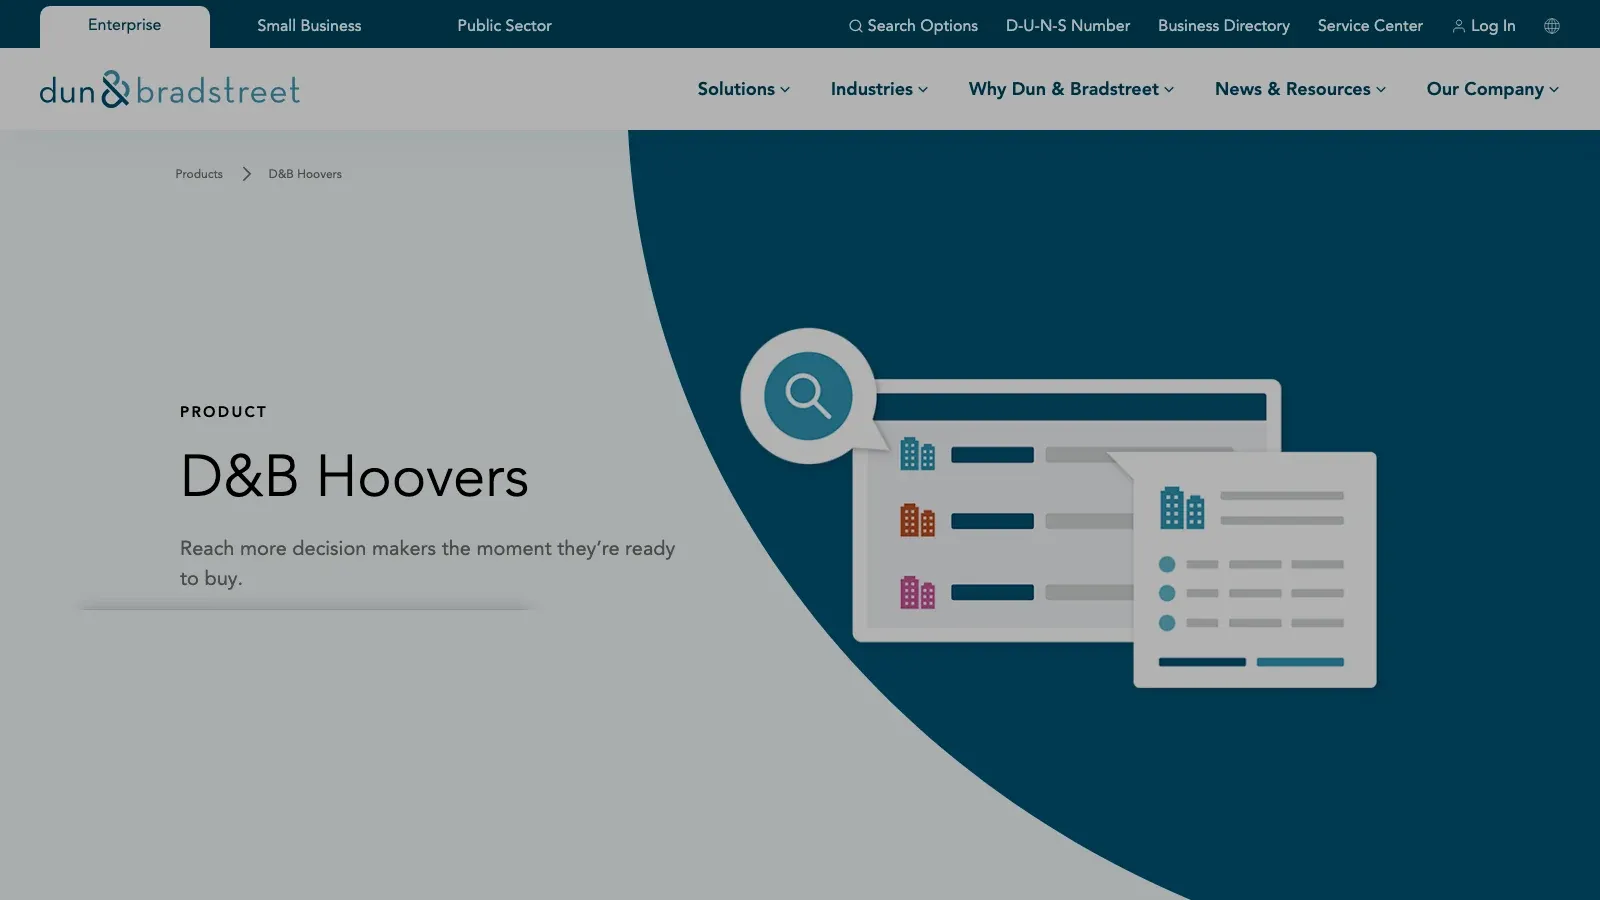Click the Dun & Bradstreet logo
This screenshot has height=900, width=1600.
pyautogui.click(x=170, y=90)
